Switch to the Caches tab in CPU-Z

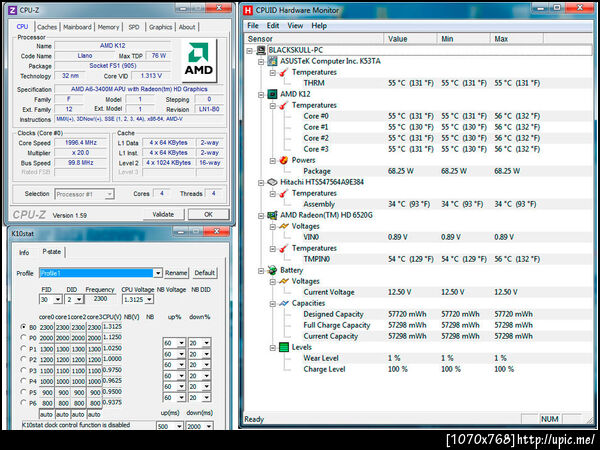(x=47, y=27)
